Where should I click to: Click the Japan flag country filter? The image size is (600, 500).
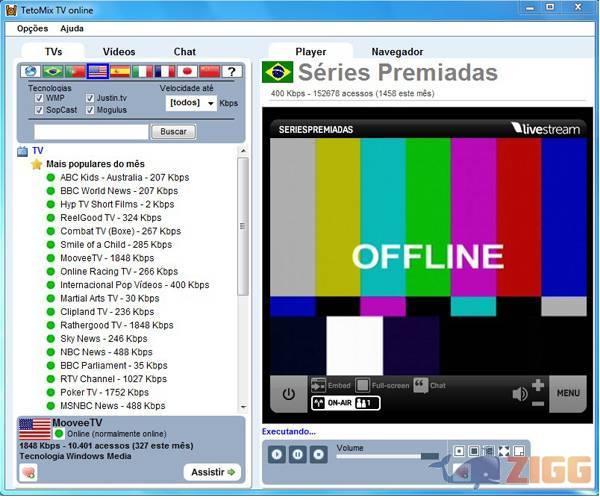186,72
